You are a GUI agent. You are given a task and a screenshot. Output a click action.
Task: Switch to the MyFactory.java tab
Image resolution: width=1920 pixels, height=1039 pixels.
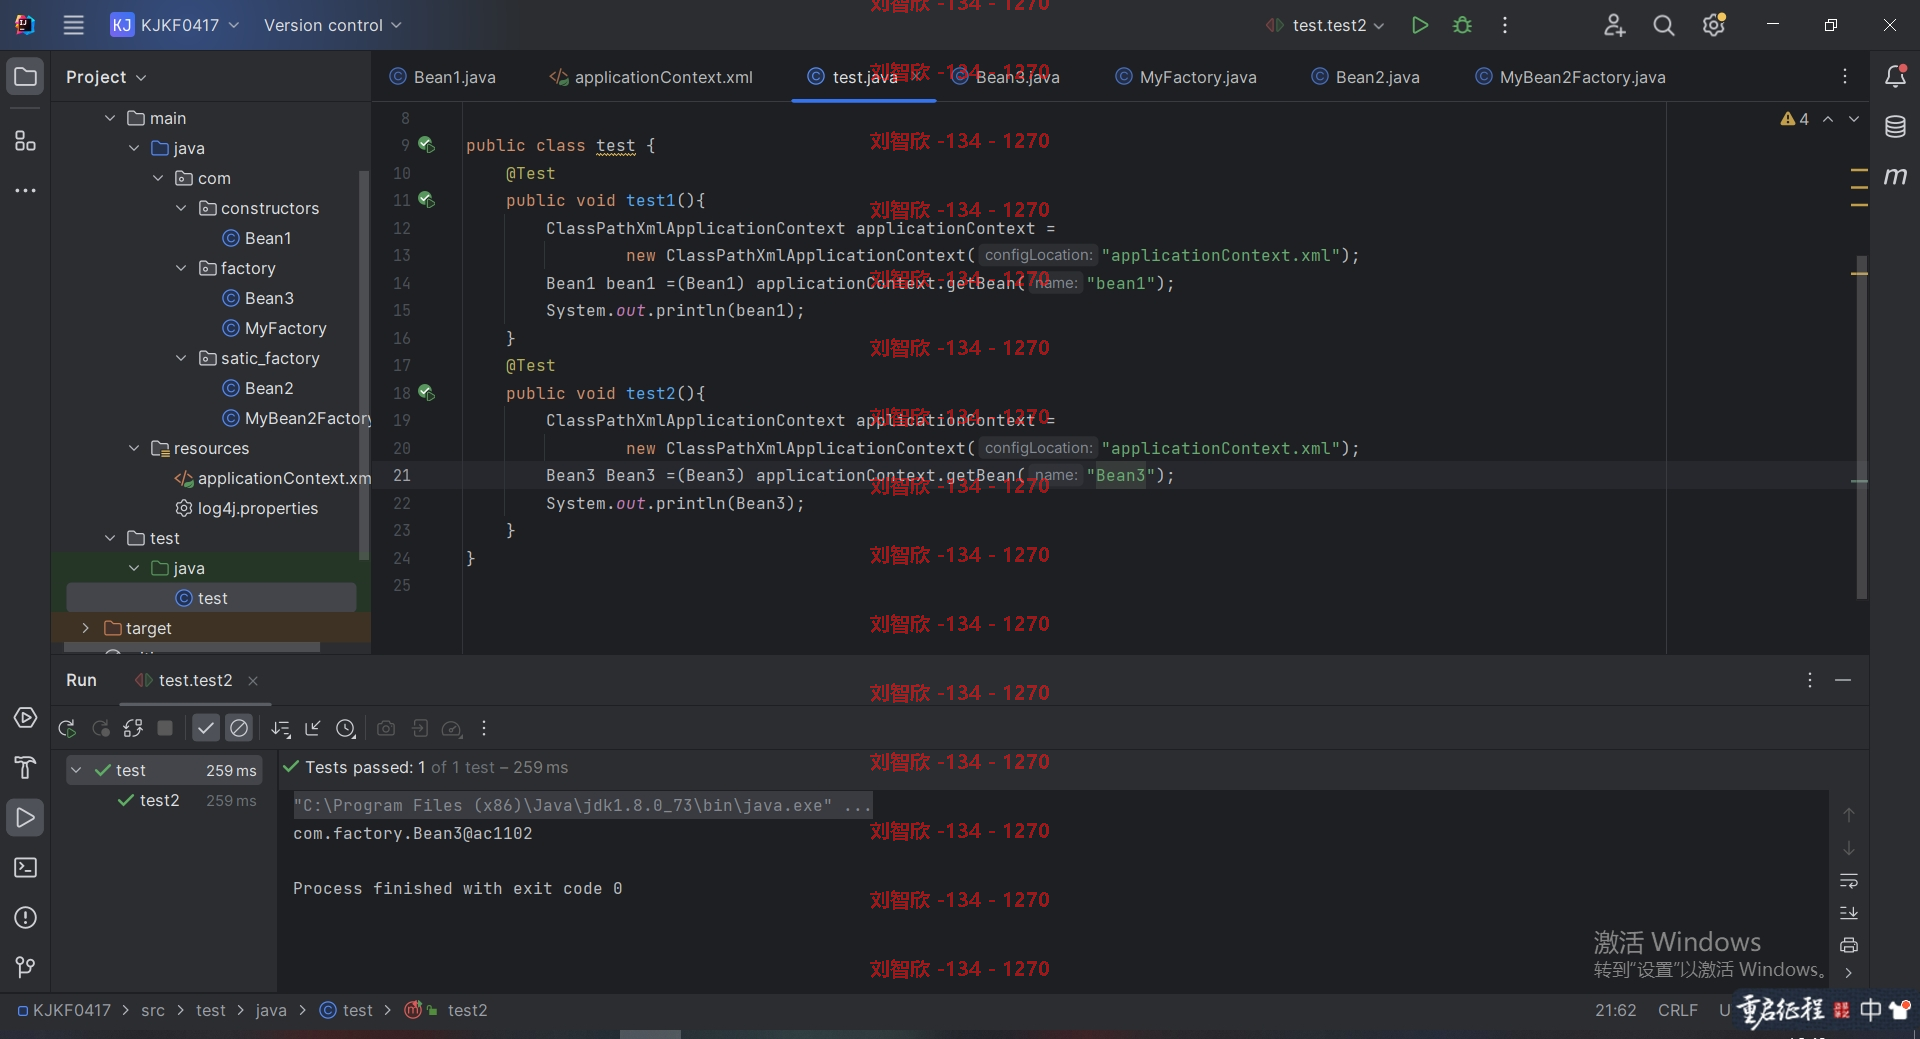1186,77
